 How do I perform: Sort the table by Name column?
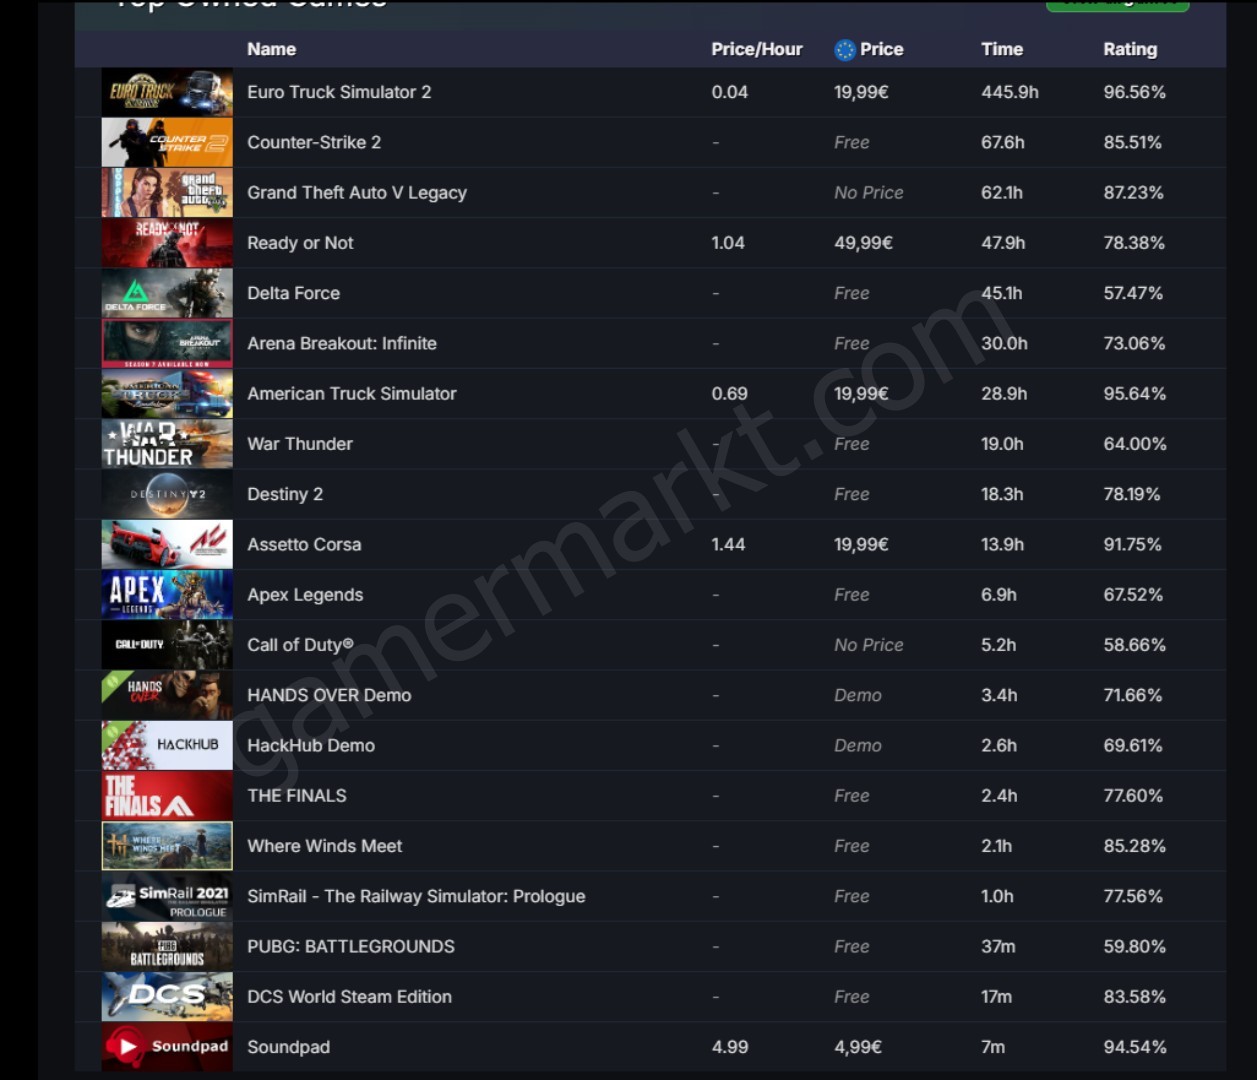coord(271,49)
